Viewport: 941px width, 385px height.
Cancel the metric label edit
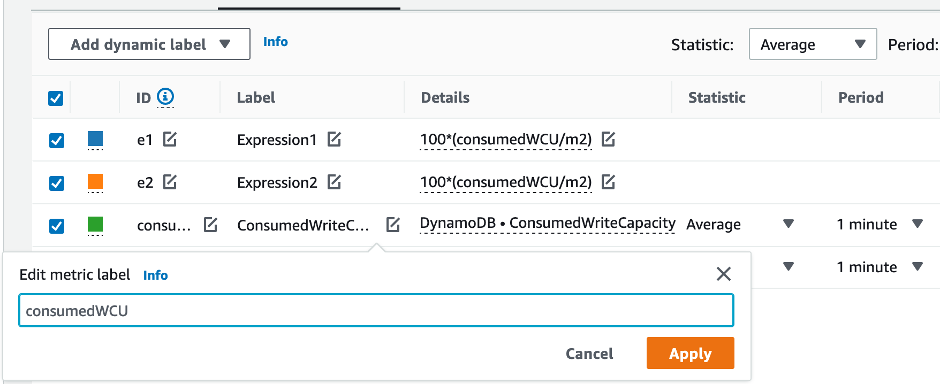pyautogui.click(x=589, y=354)
